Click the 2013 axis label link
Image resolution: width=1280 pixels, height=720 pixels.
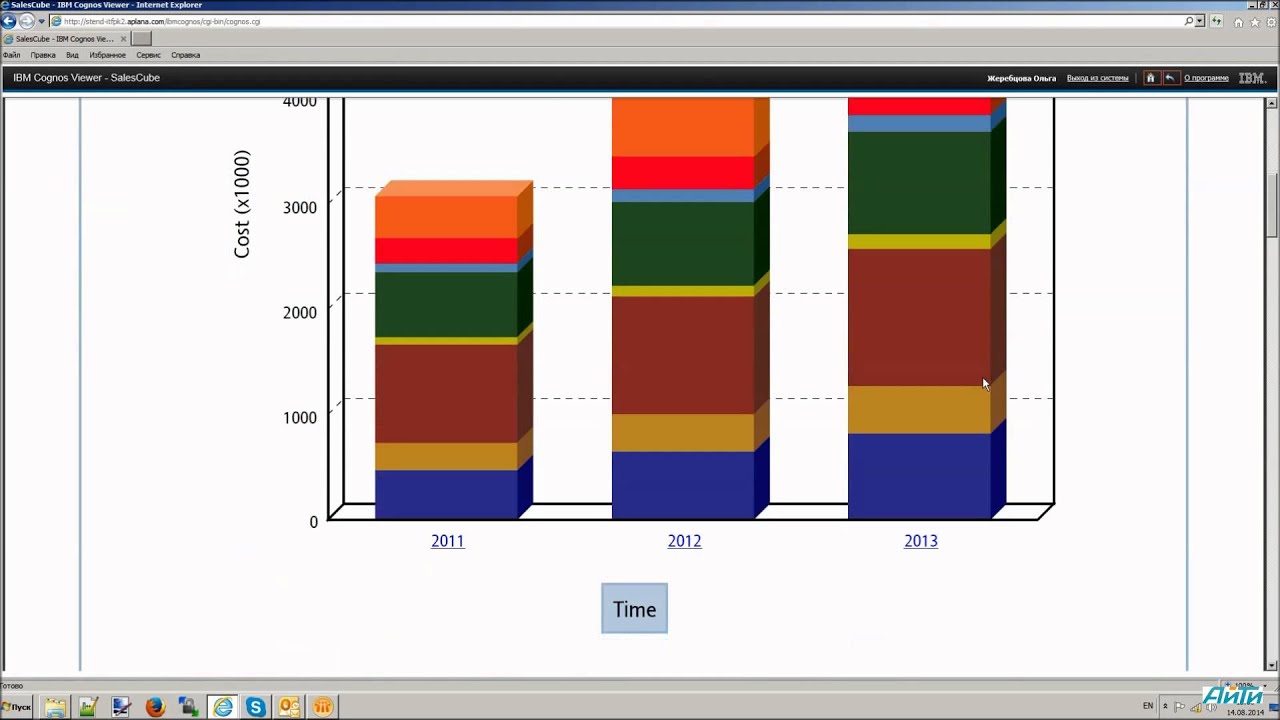(921, 541)
